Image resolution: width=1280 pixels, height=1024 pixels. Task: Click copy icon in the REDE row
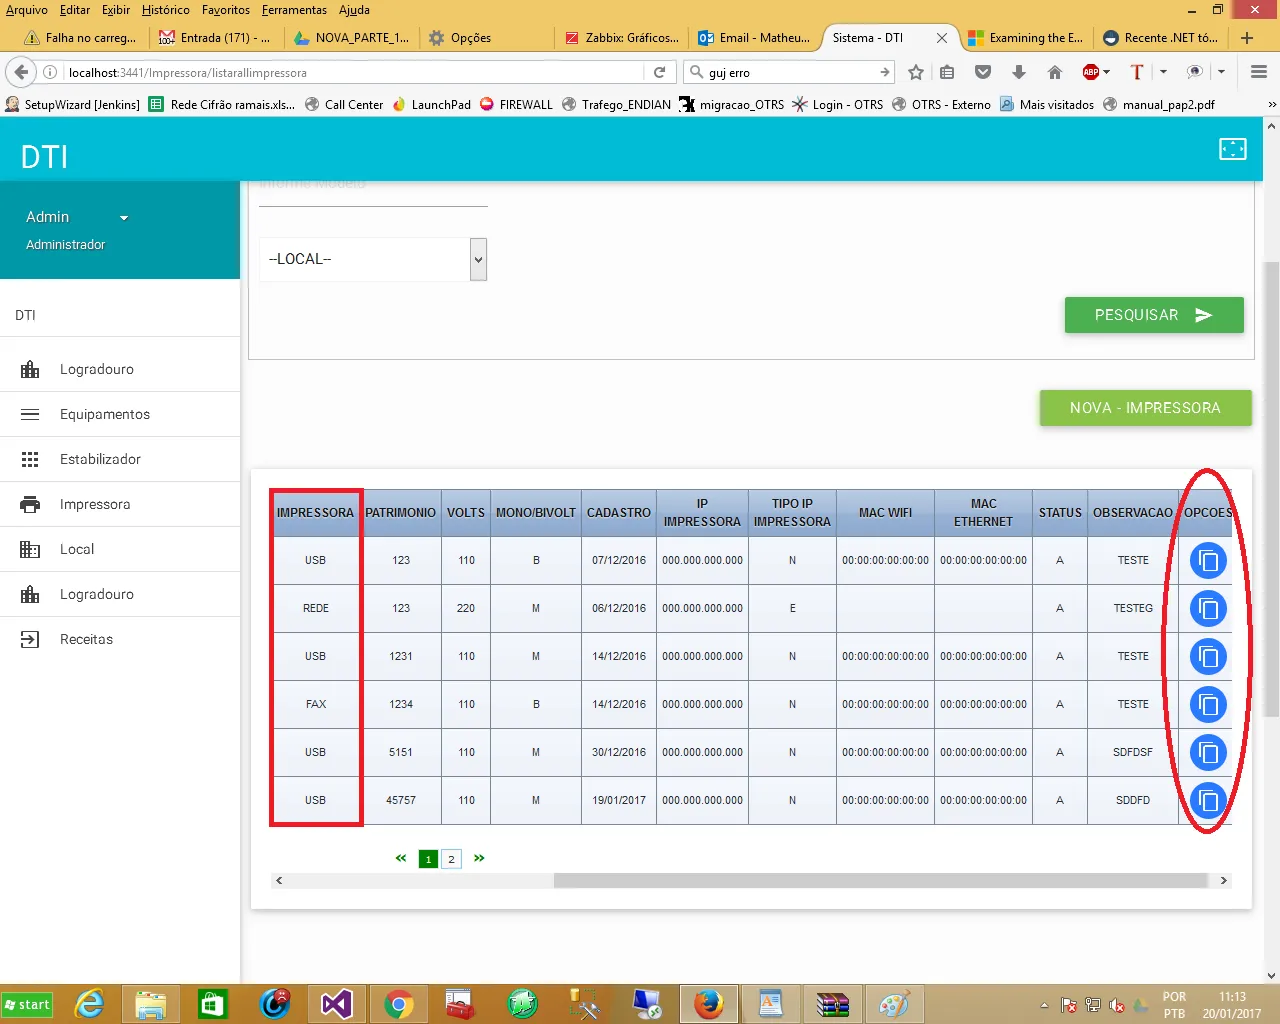click(x=1208, y=609)
